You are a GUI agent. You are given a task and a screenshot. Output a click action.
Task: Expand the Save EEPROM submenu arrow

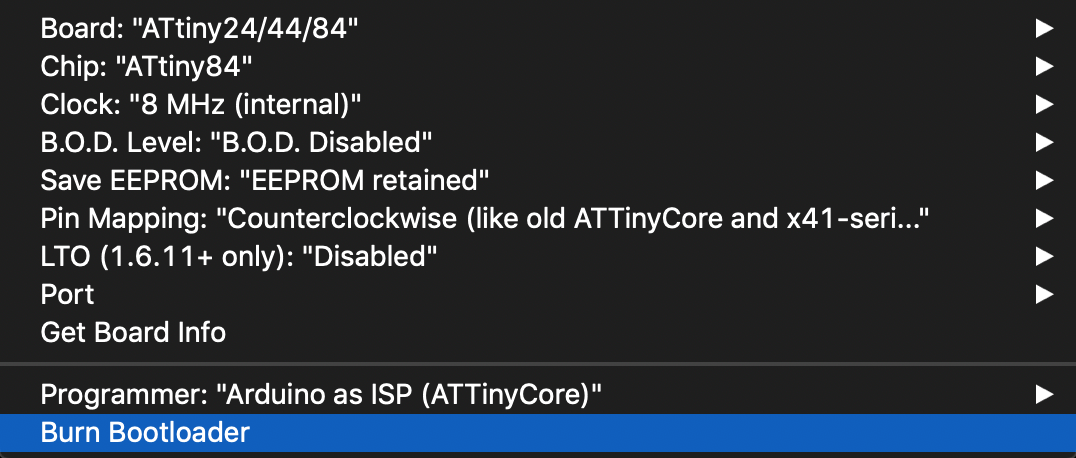(x=1044, y=180)
